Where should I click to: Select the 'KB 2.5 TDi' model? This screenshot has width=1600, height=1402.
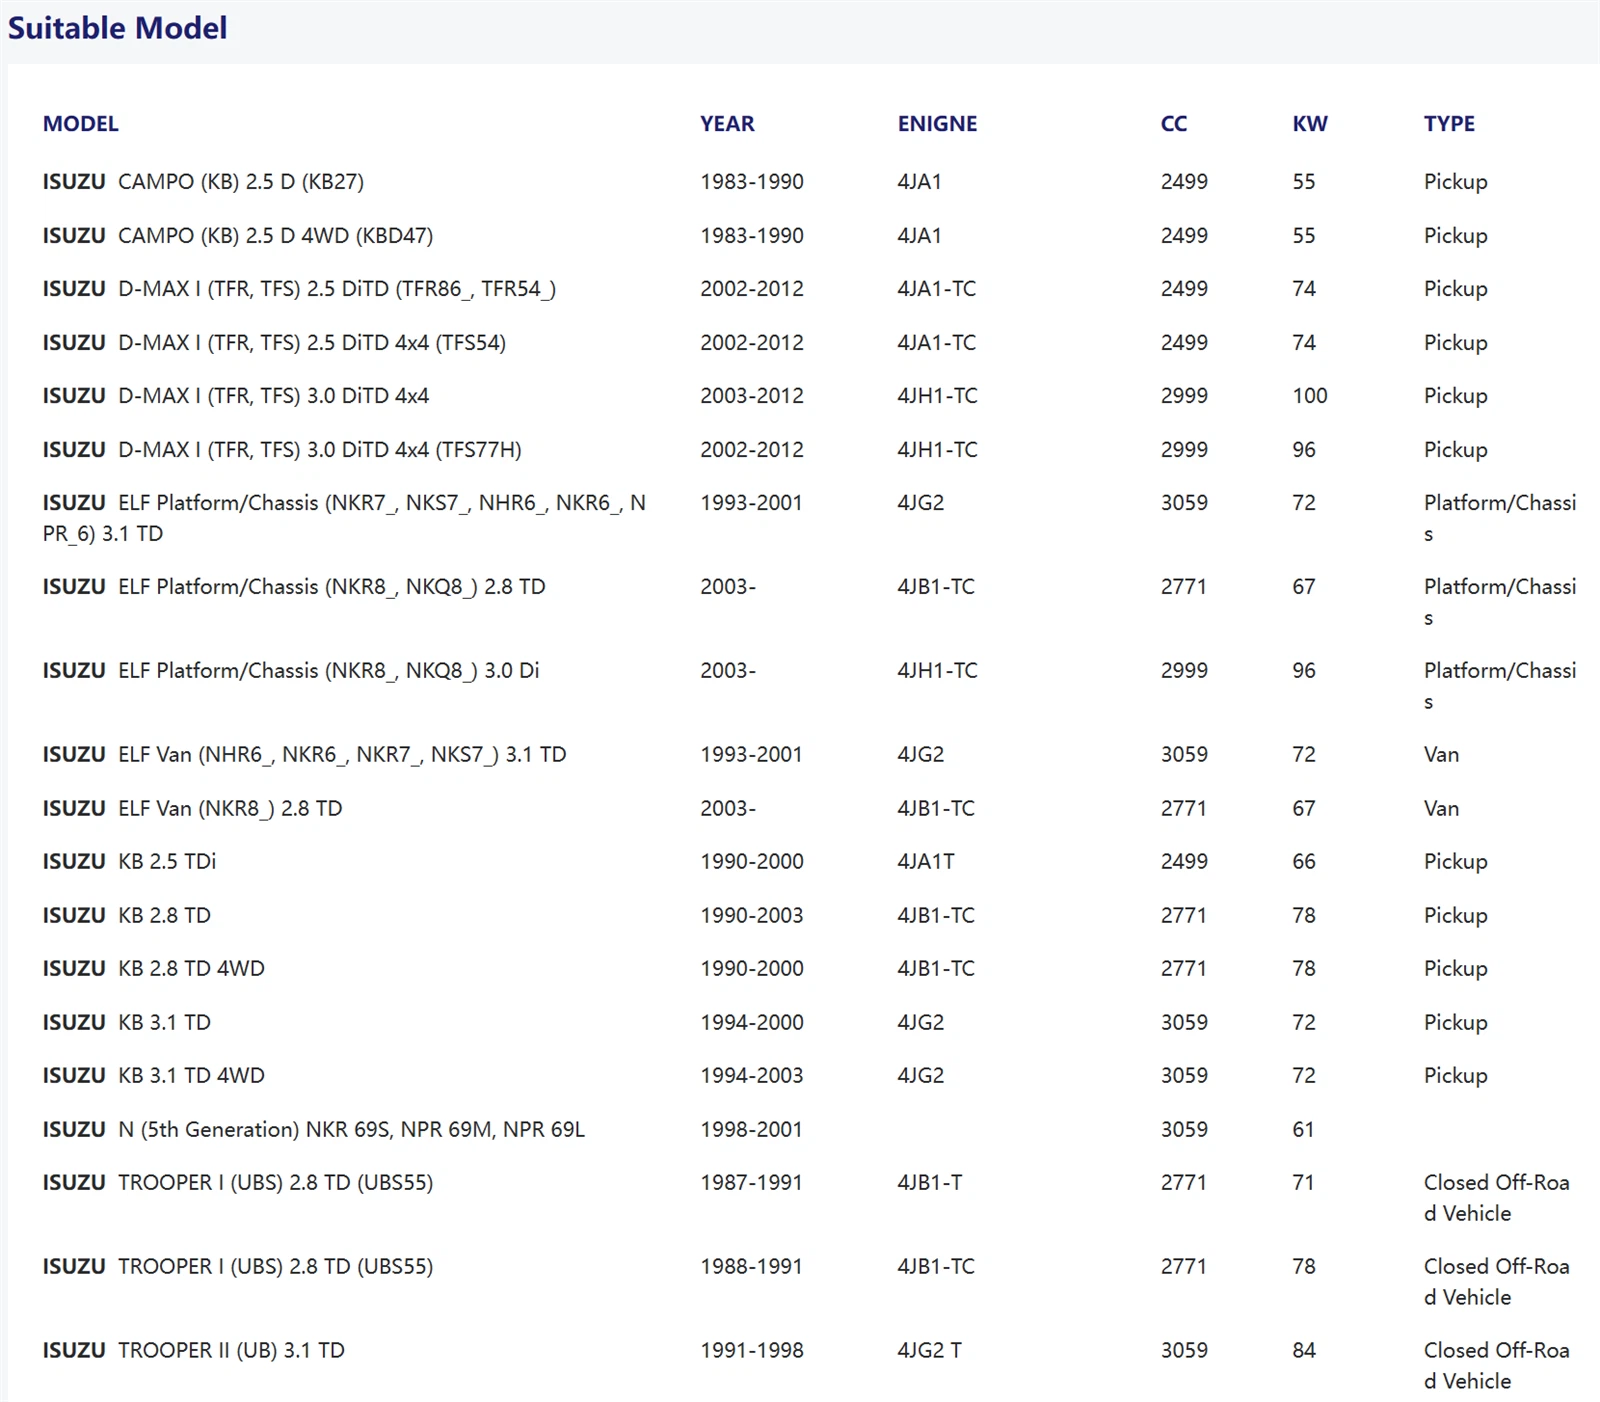129,862
